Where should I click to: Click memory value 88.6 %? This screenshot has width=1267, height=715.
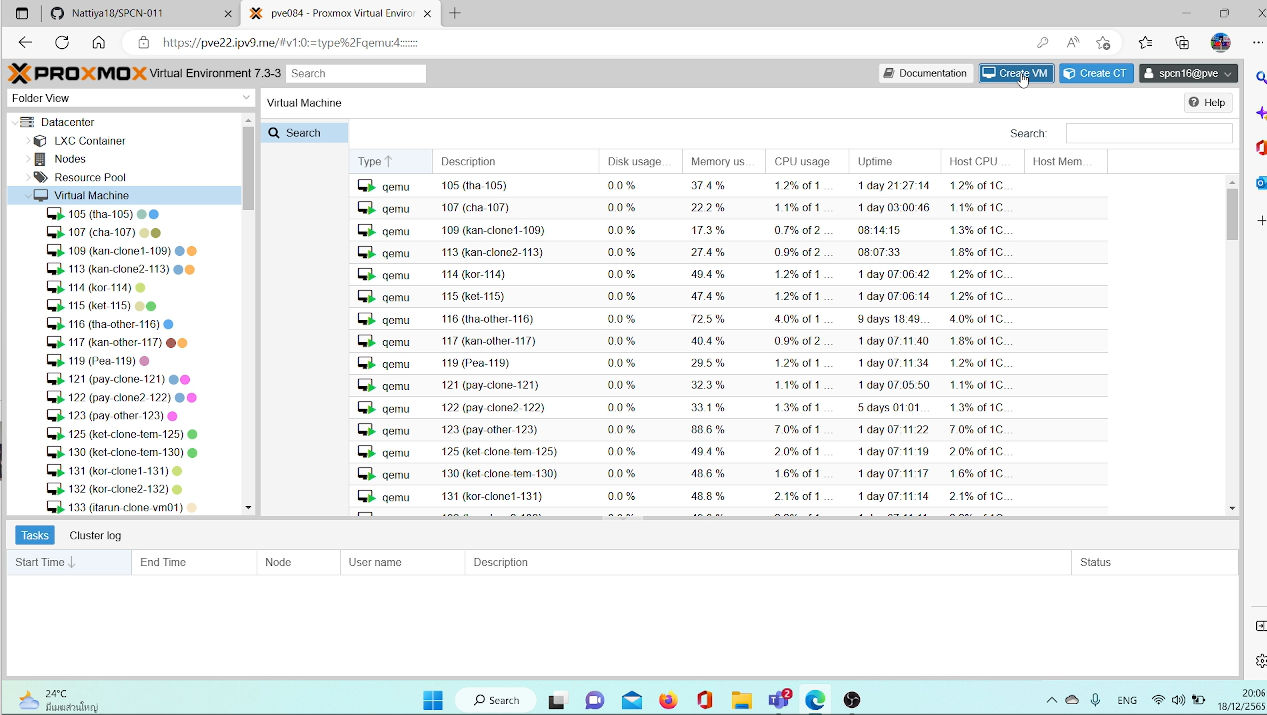708,430
